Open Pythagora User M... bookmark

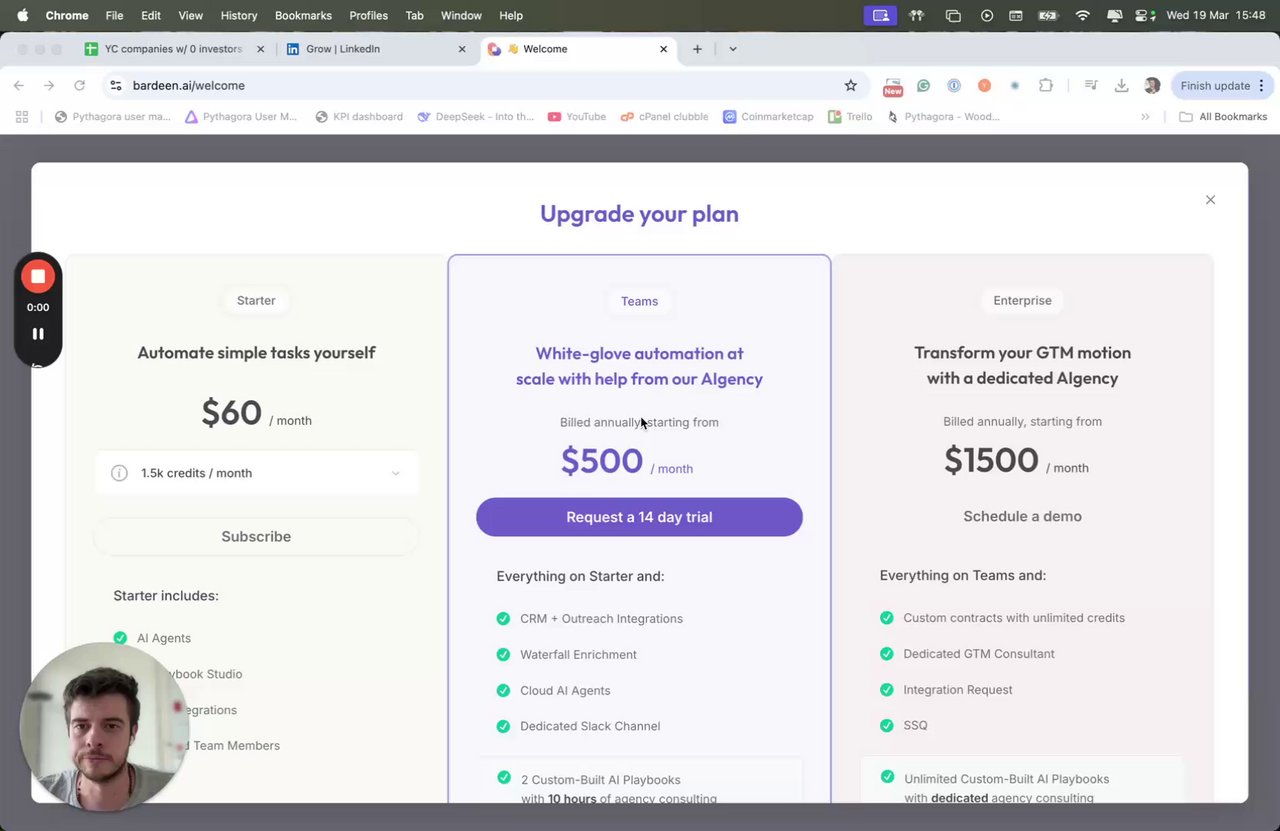(x=241, y=117)
